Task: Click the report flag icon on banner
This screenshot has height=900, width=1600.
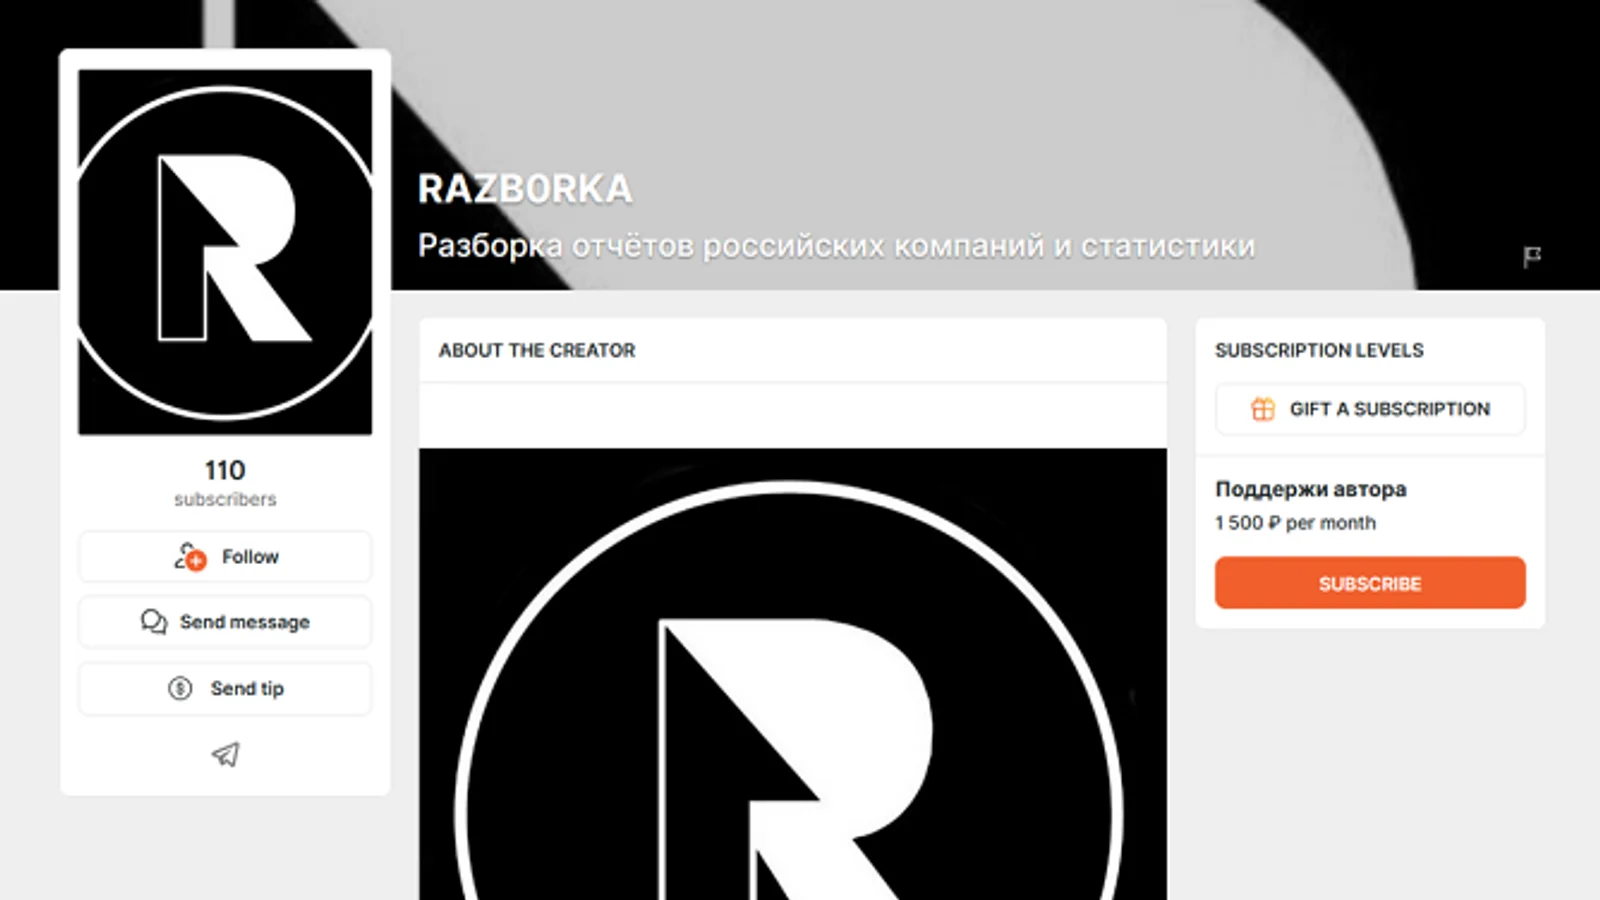Action: 1531,257
